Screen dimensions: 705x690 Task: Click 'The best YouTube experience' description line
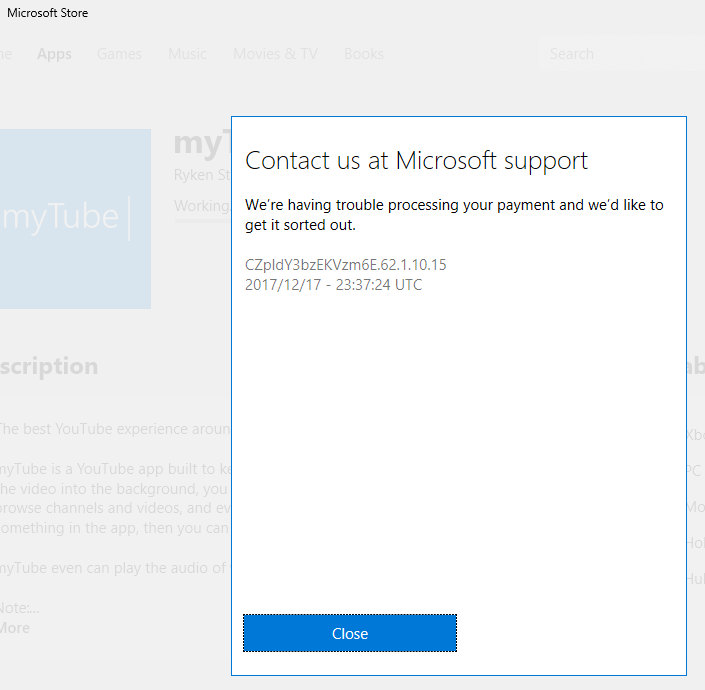pos(115,429)
